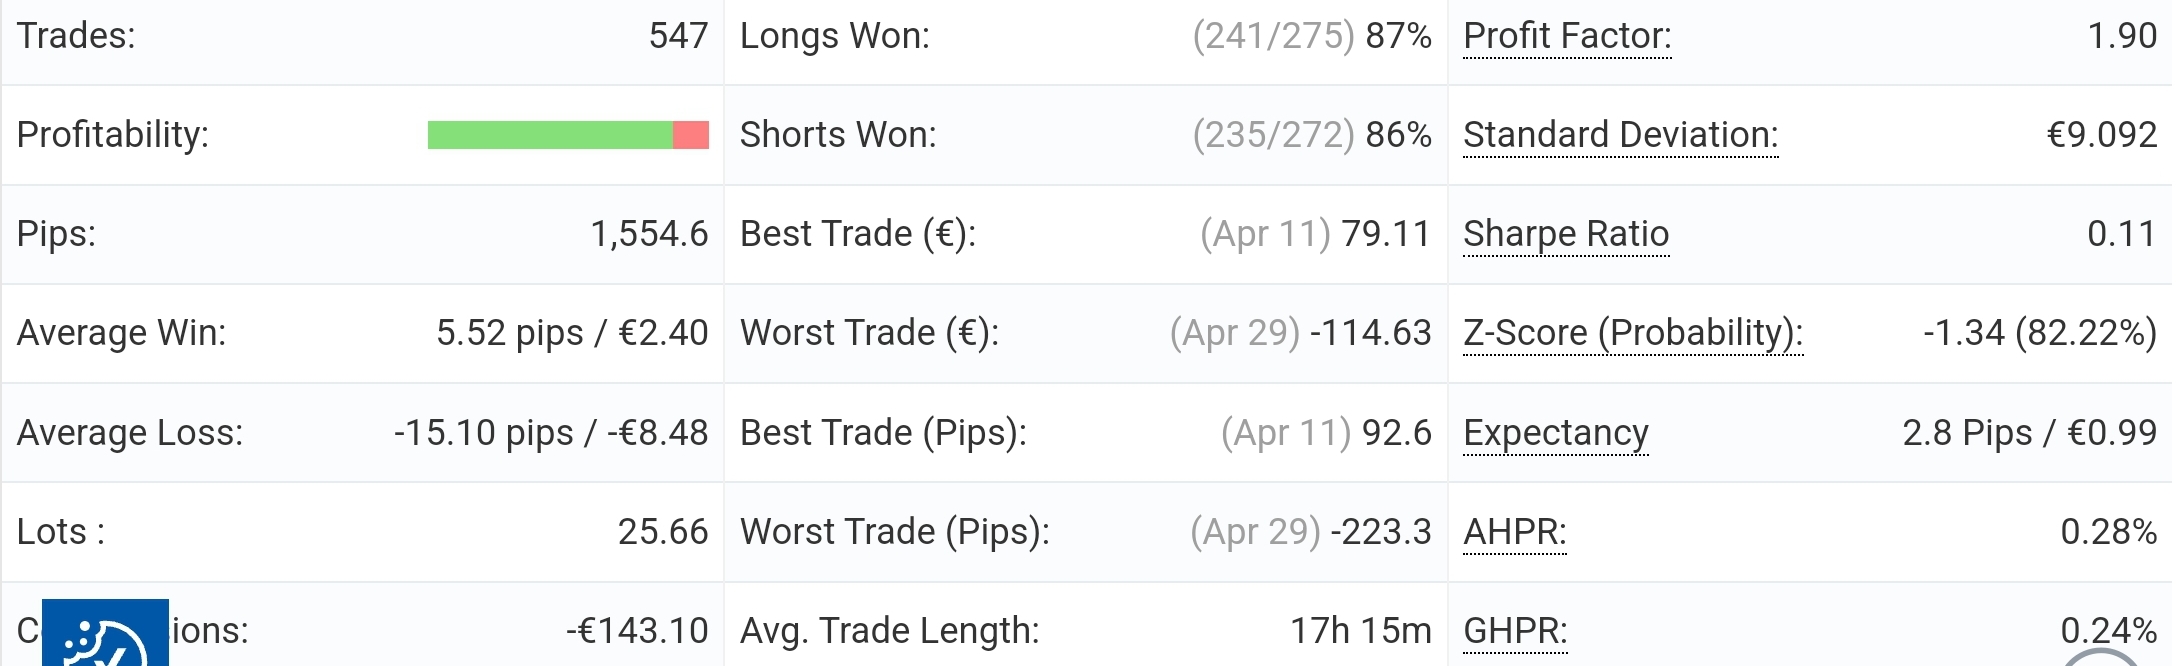This screenshot has height=666, width=2176.
Task: Click the Shorts Won 86% value
Action: tap(1398, 135)
